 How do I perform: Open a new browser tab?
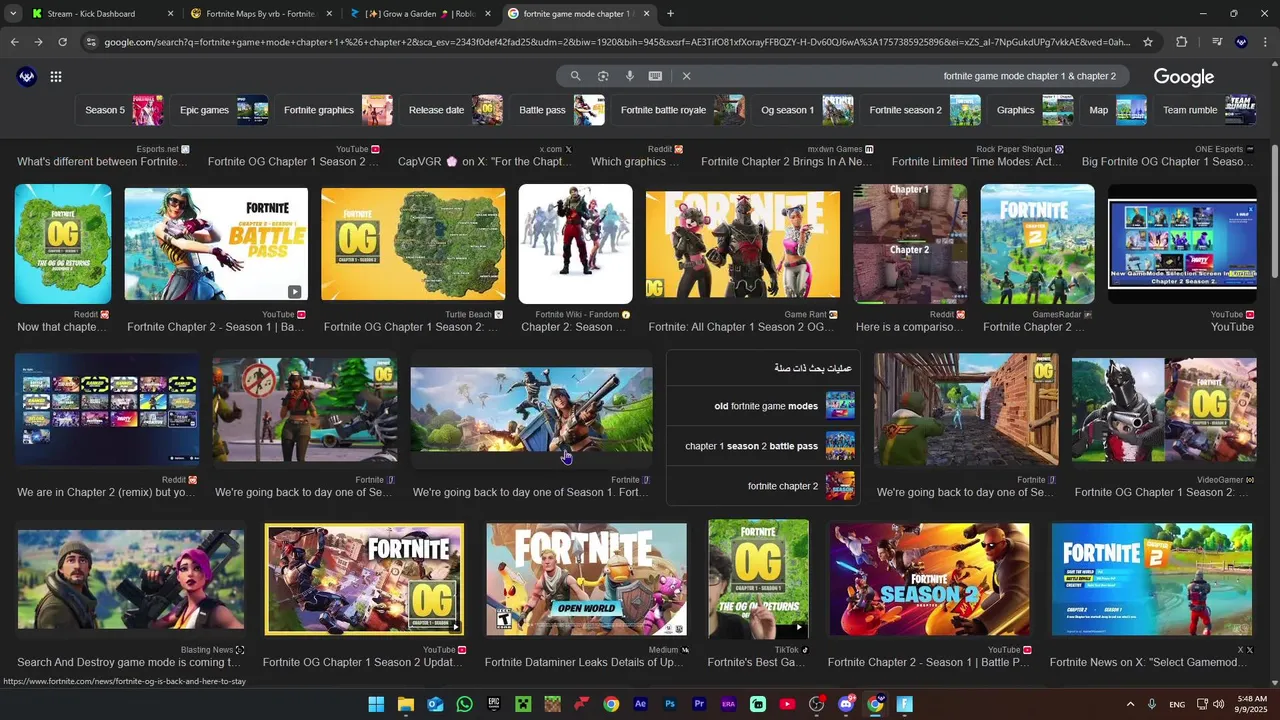click(x=670, y=14)
